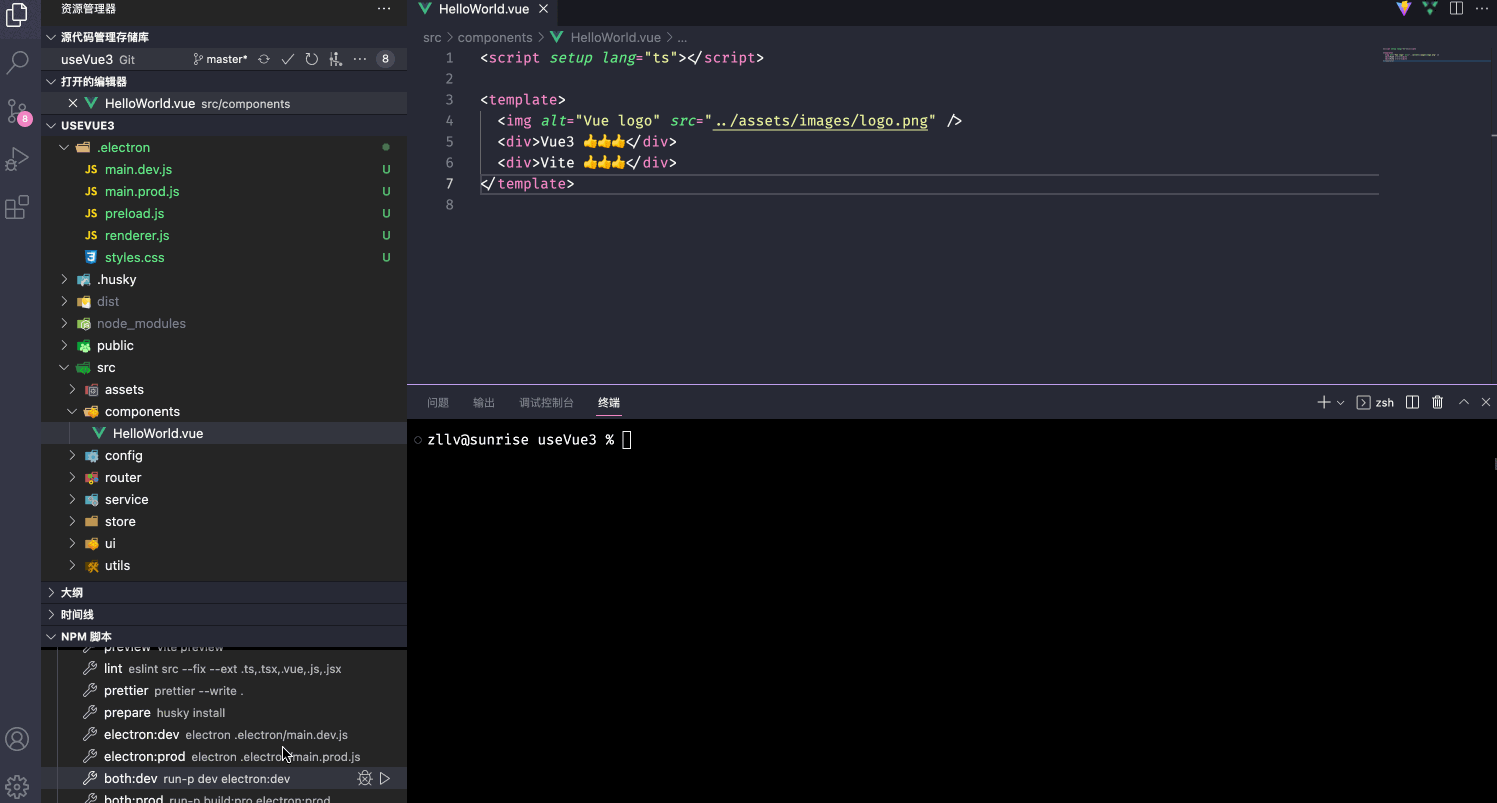Open renderer.js file
The height and width of the screenshot is (803, 1497).
point(224,235)
